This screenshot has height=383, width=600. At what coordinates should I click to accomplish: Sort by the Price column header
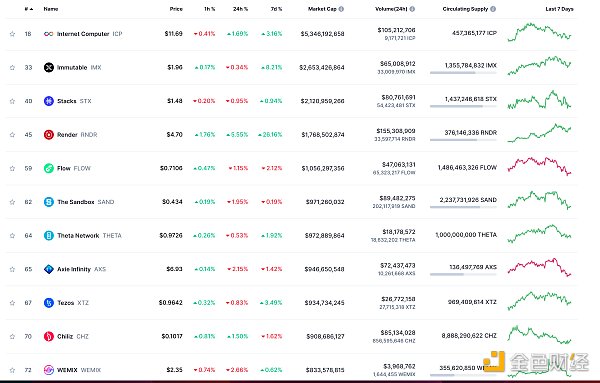coord(176,9)
